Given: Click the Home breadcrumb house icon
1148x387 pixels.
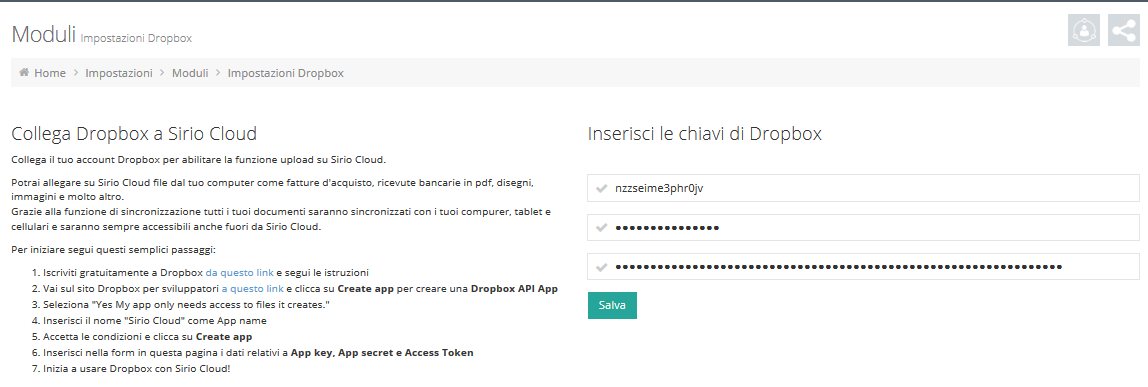Looking at the screenshot, I should 24,72.
